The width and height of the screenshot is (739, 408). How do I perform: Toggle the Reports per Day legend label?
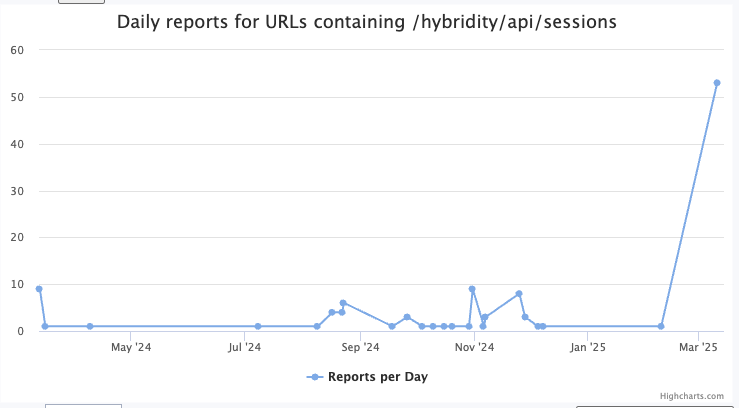378,377
